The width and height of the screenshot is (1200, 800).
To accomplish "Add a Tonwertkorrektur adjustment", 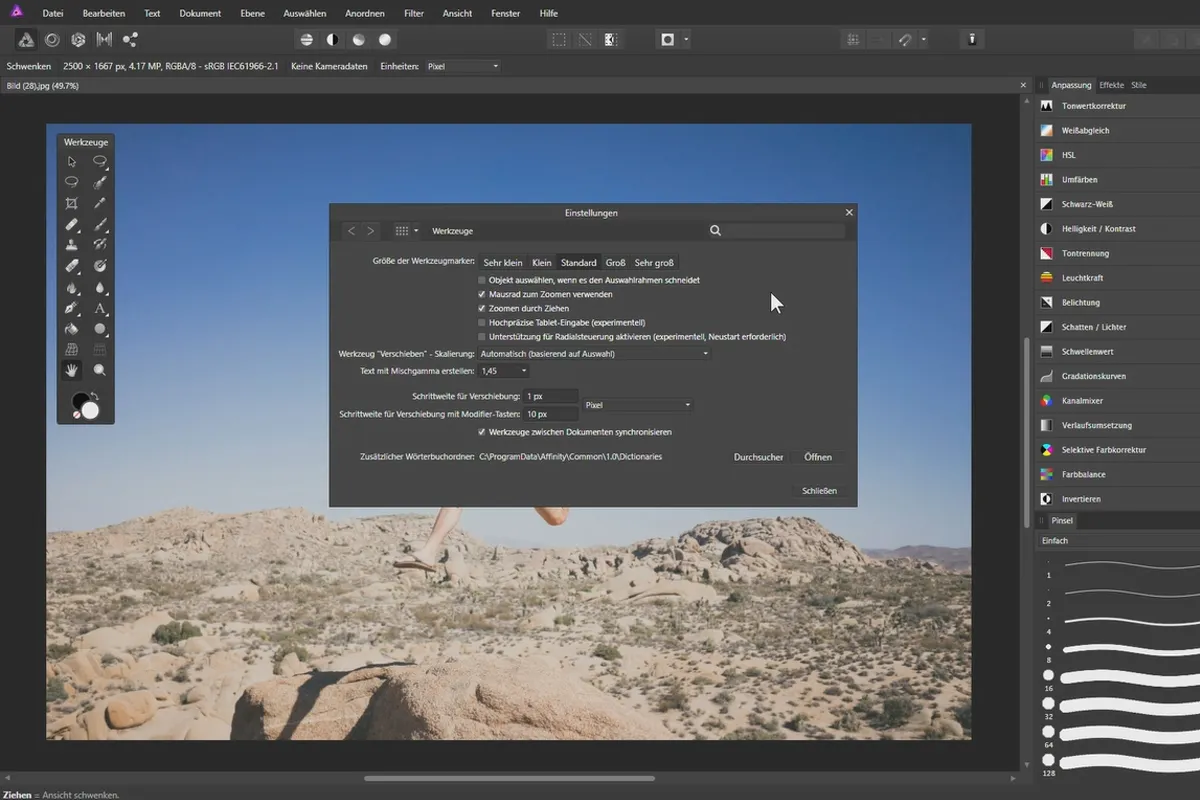I will click(1118, 106).
